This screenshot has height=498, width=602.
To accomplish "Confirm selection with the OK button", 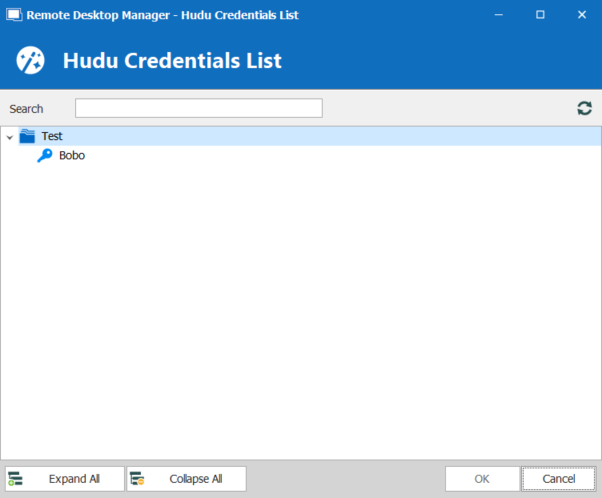I will (x=481, y=479).
